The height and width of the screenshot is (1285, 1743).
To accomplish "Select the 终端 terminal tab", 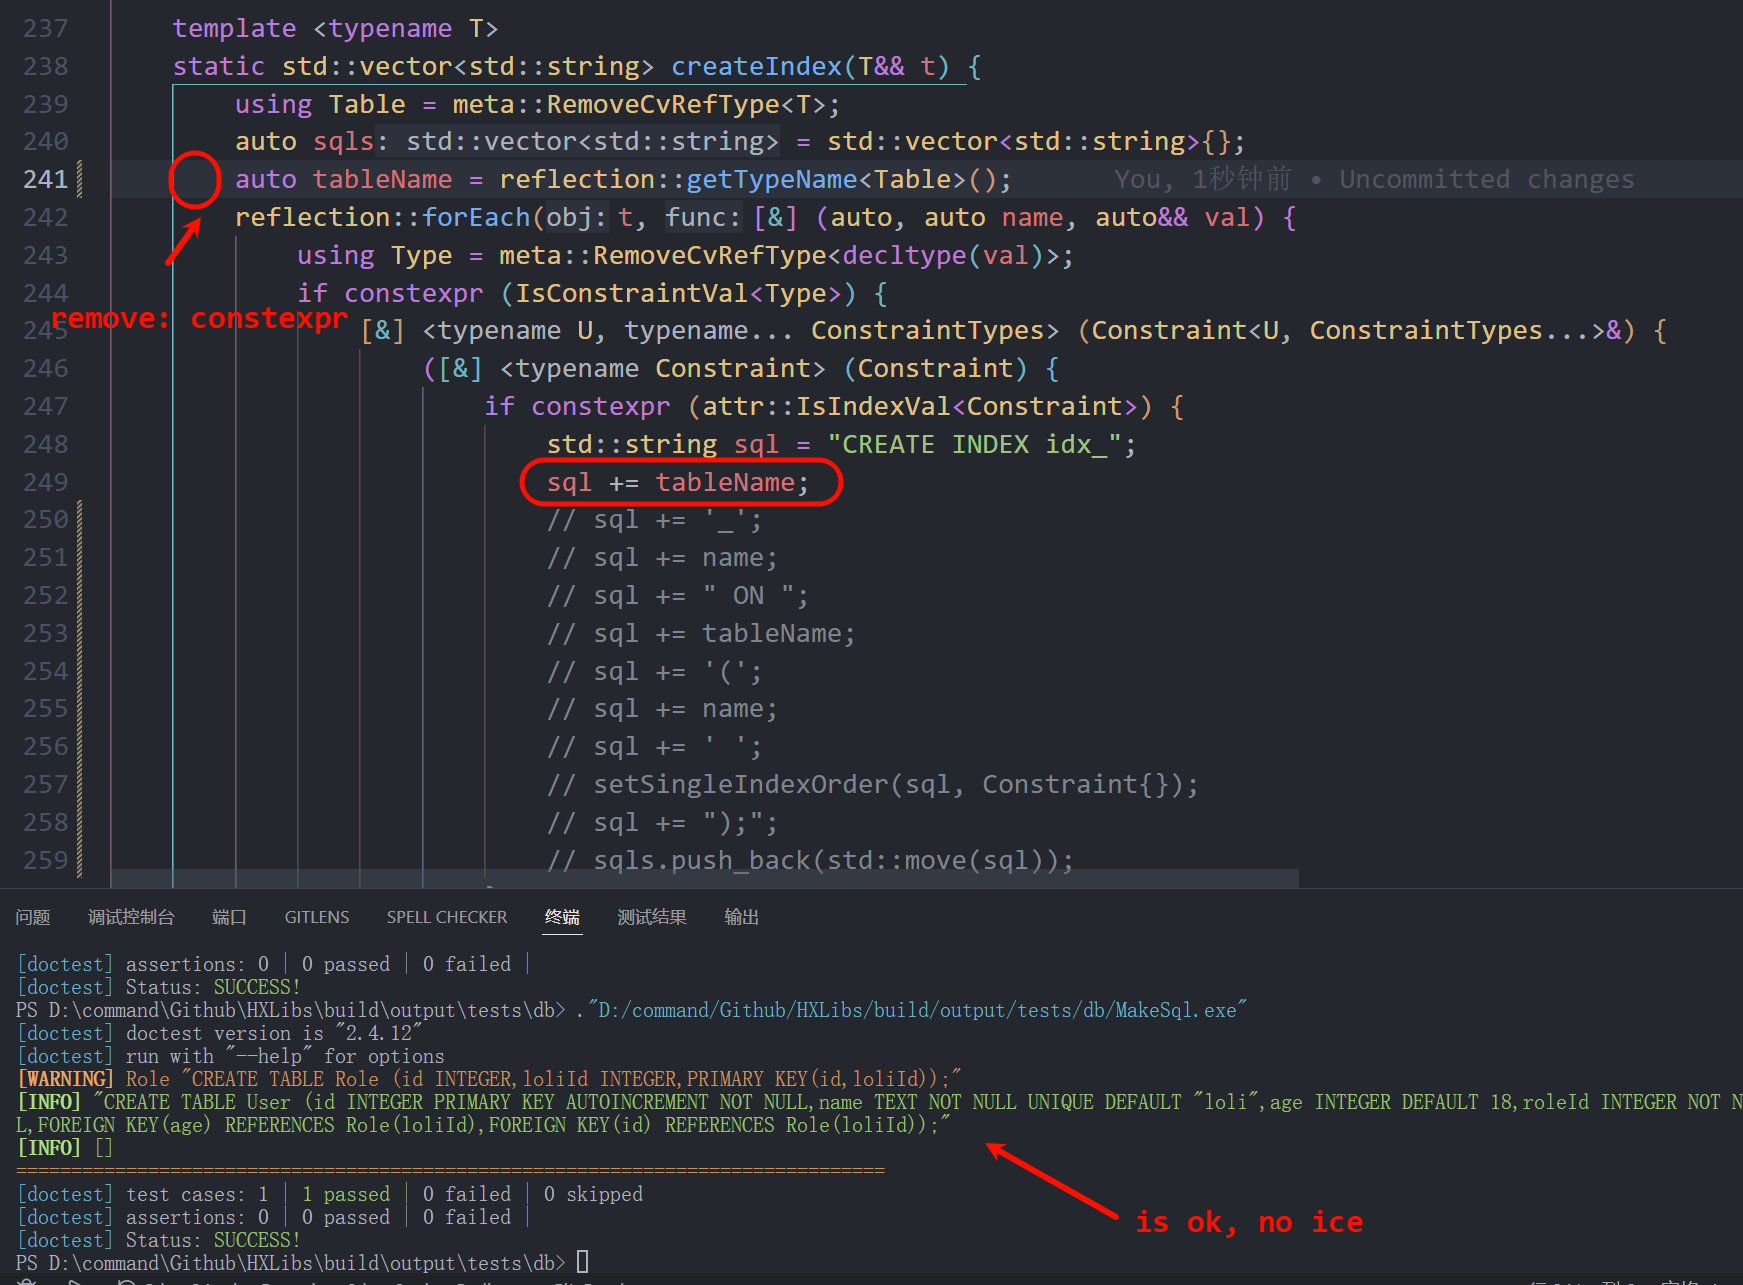I will [562, 917].
